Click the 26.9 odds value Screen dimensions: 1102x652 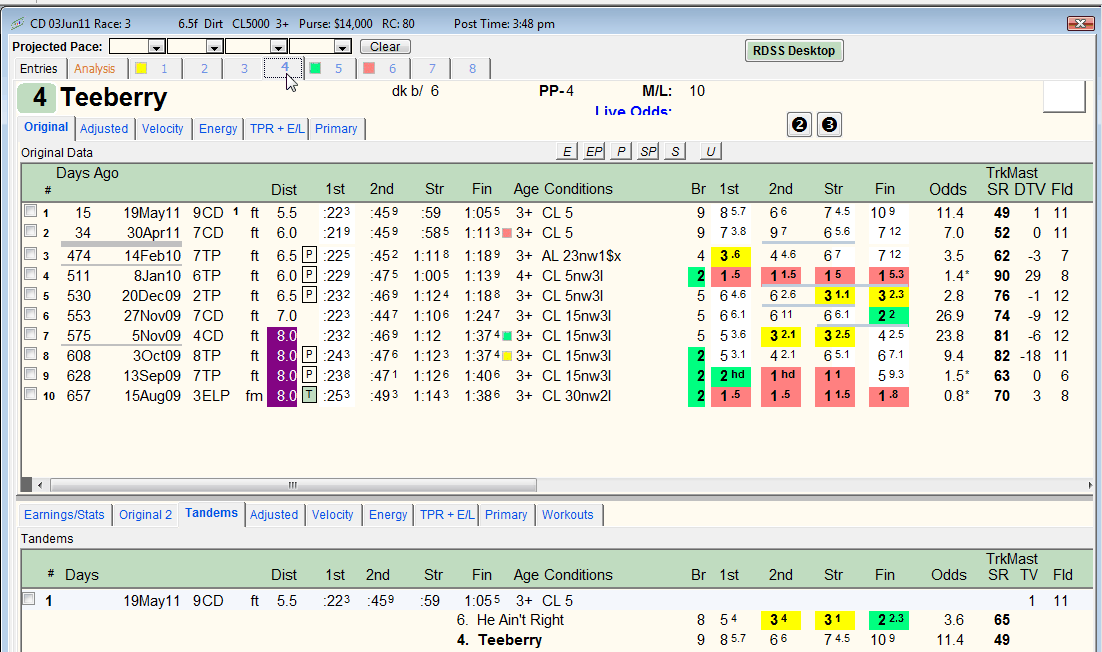click(949, 315)
